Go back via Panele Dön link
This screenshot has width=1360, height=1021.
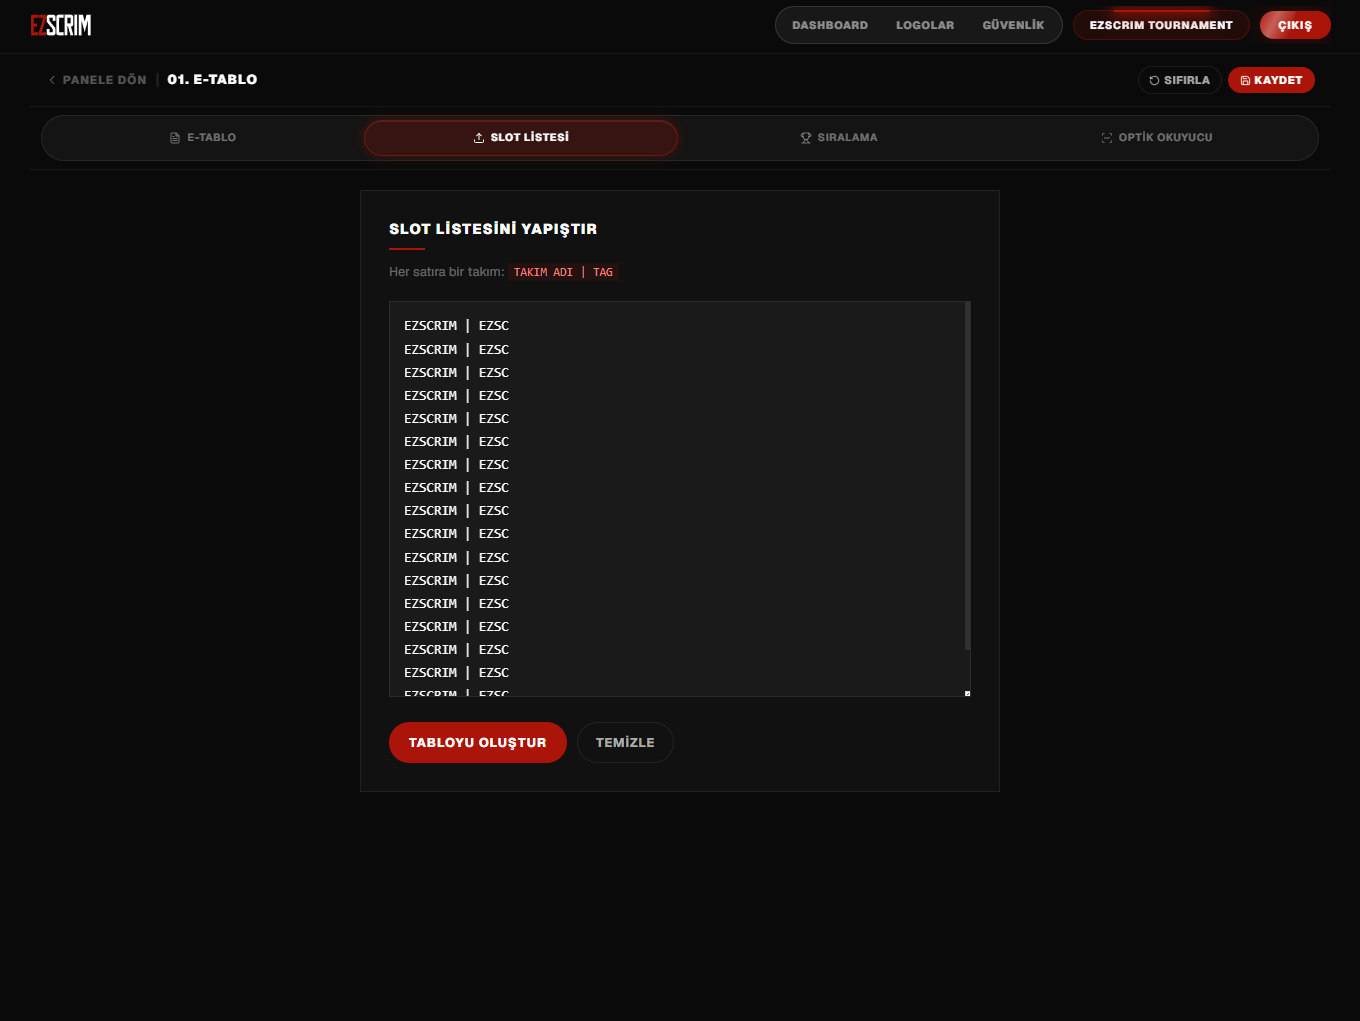tap(97, 80)
